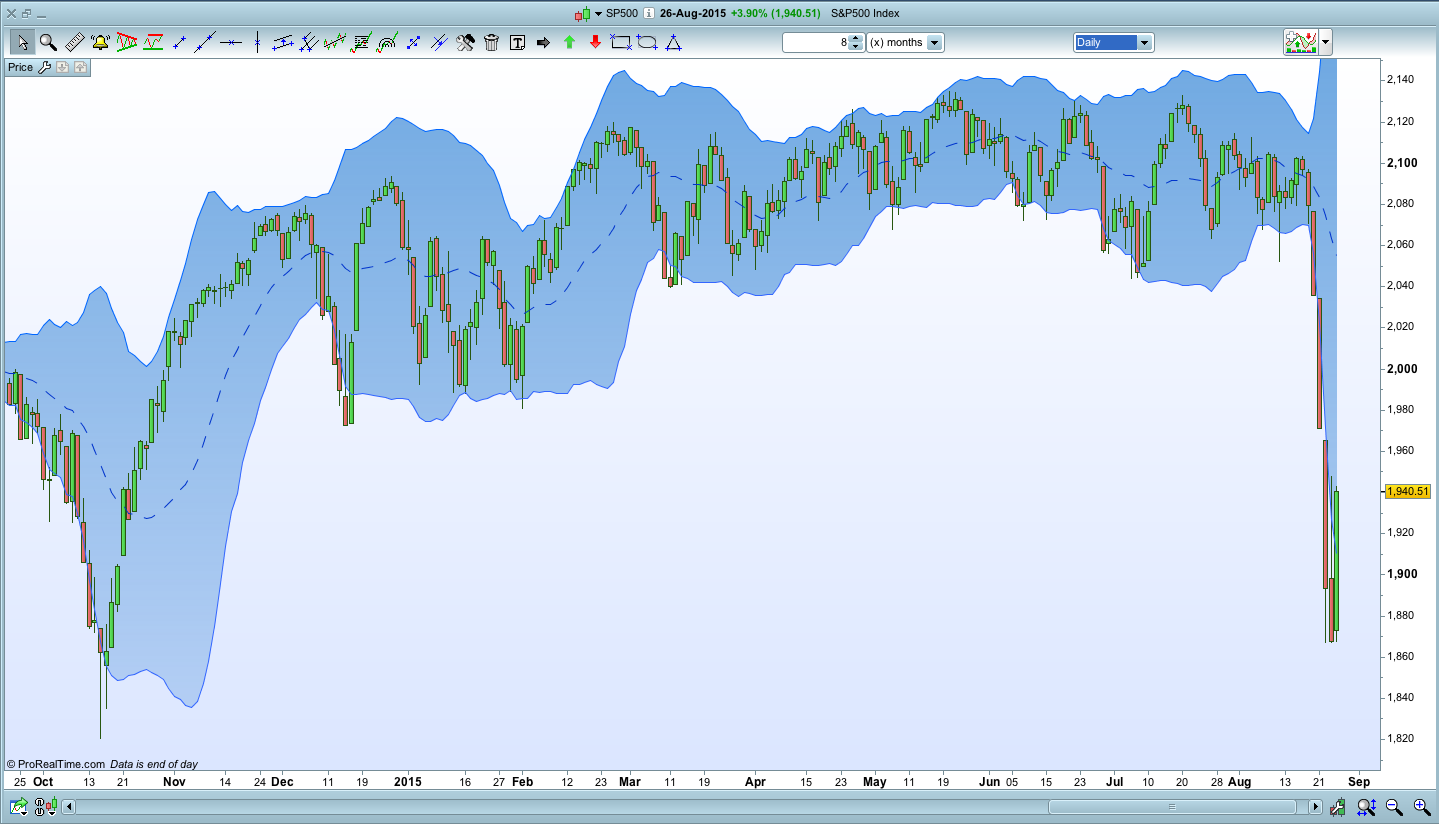
Task: Click the add indicator button
Action: [1300, 42]
